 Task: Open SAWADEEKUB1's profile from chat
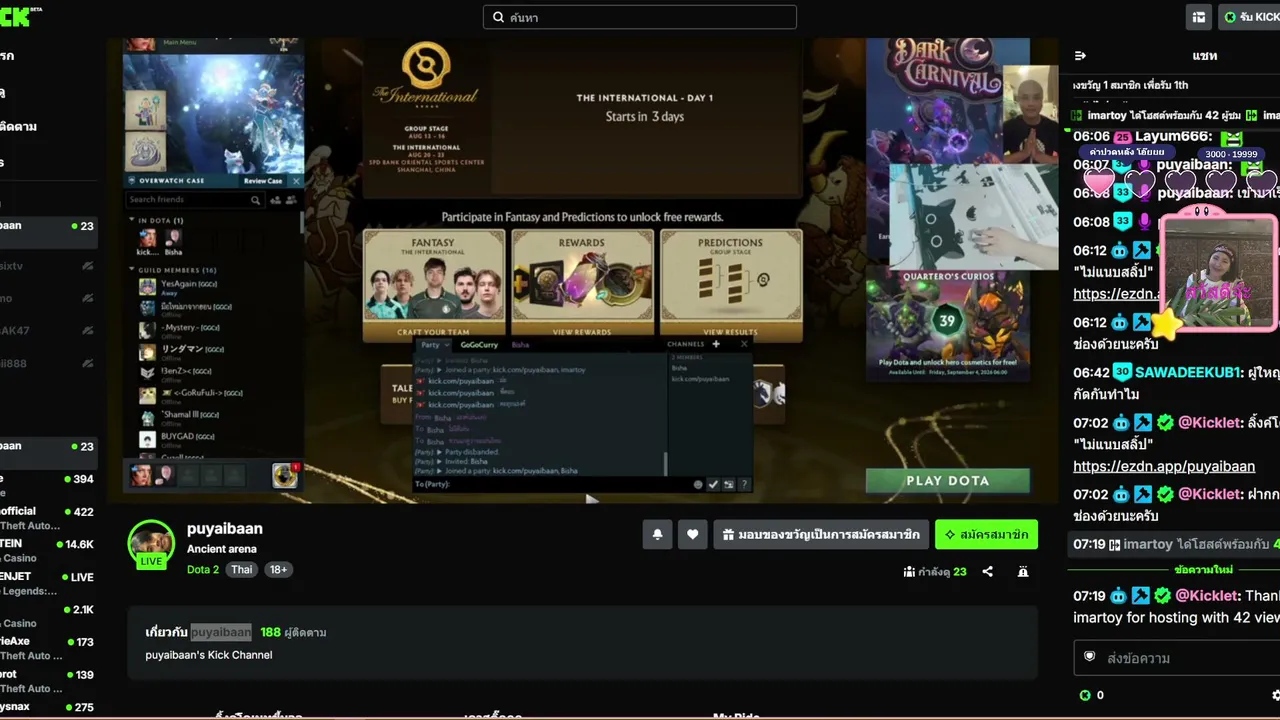click(1188, 372)
